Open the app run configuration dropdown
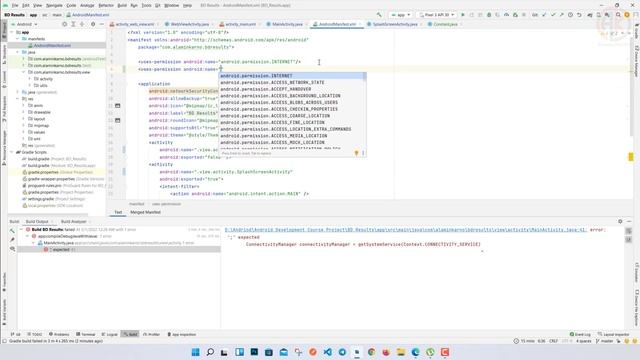640x360 pixels. [400, 15]
